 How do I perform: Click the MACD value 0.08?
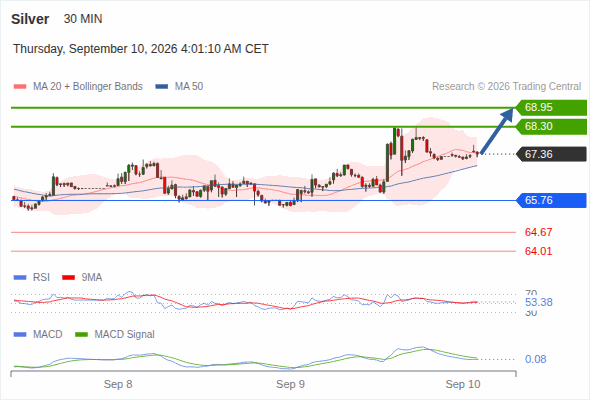tap(536, 359)
